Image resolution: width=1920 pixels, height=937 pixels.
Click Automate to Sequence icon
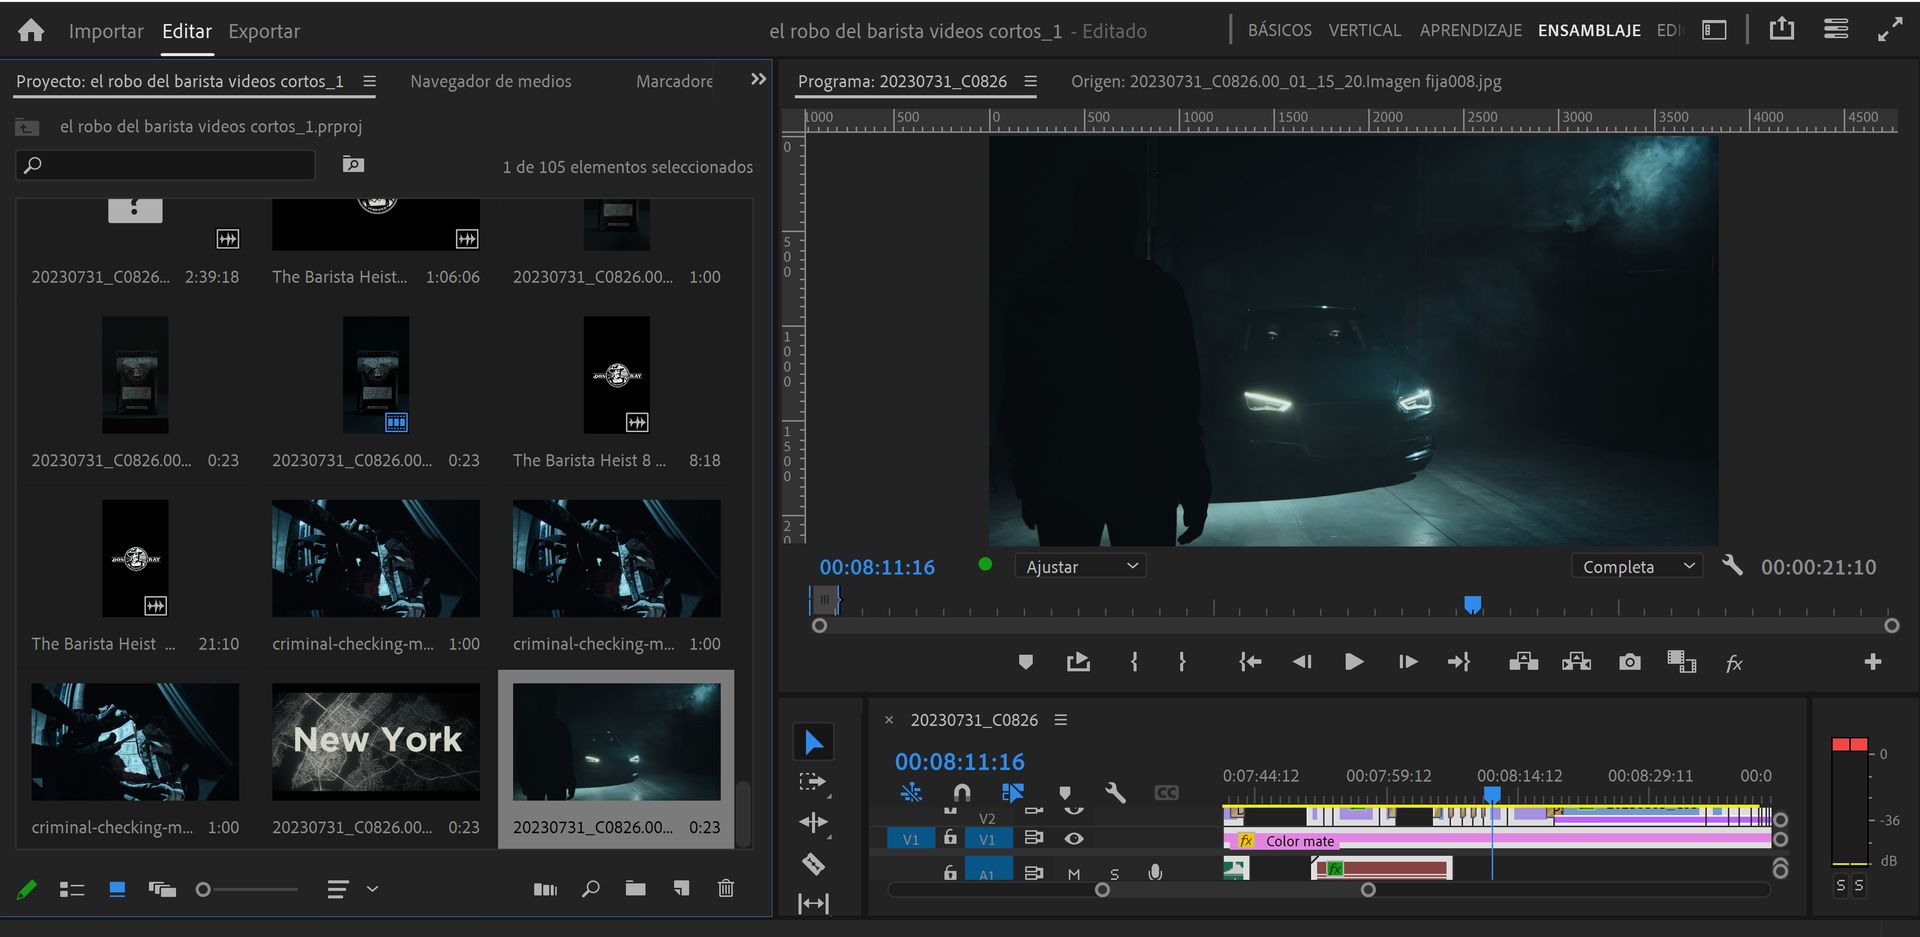545,889
